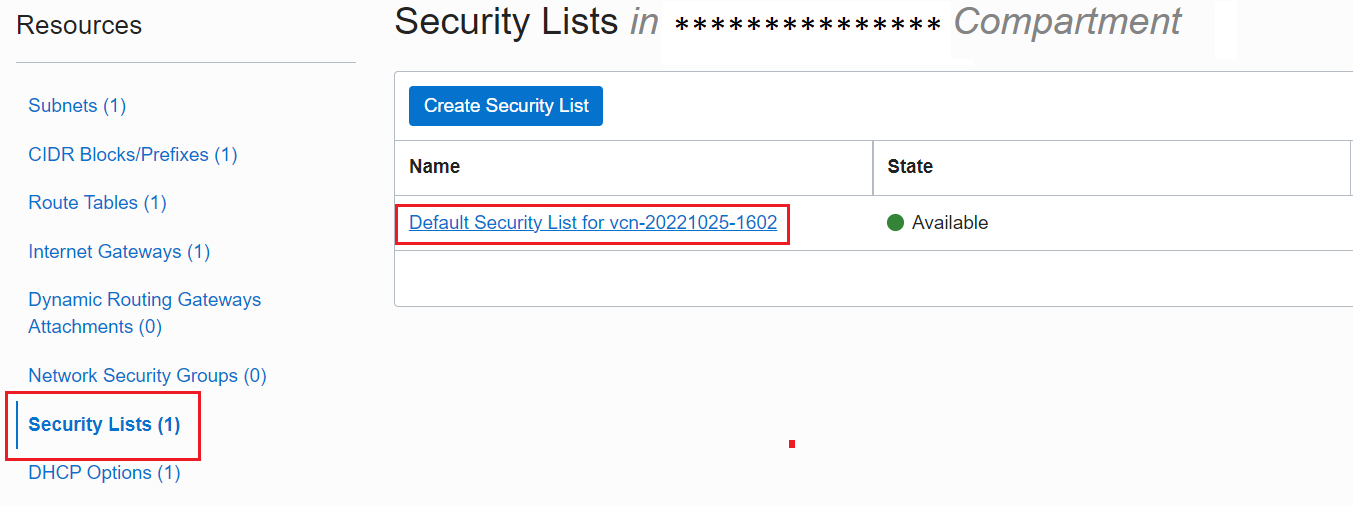The width and height of the screenshot is (1353, 506).
Task: Click the Compartment word in the title
Action: click(x=1067, y=22)
